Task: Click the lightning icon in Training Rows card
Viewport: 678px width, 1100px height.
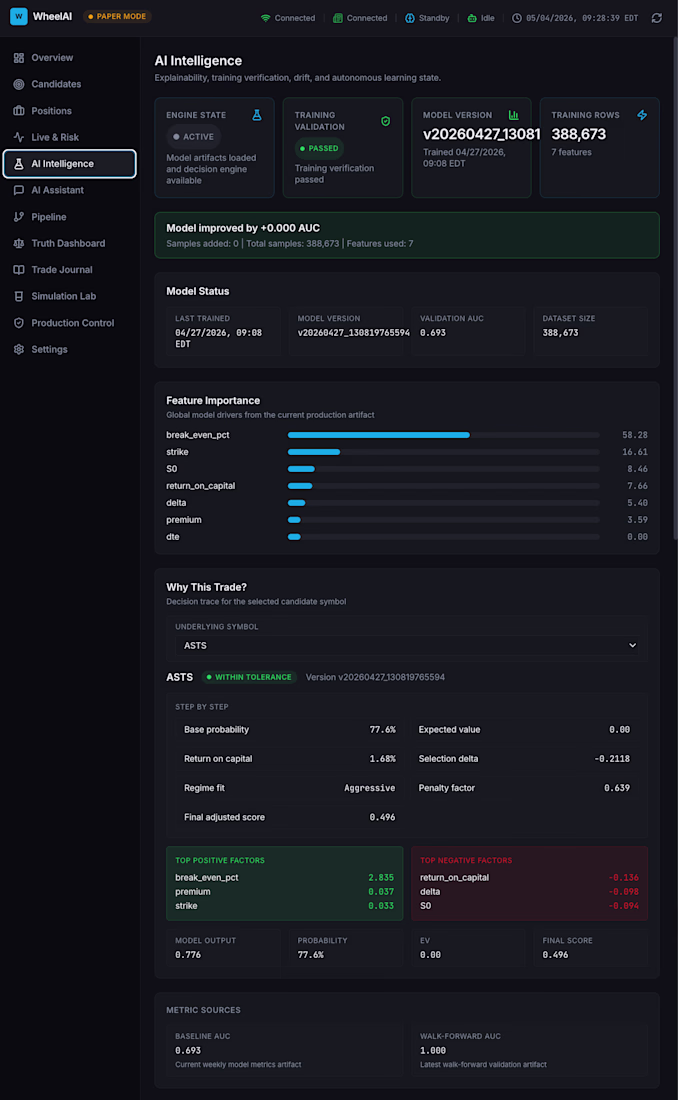Action: [x=642, y=115]
